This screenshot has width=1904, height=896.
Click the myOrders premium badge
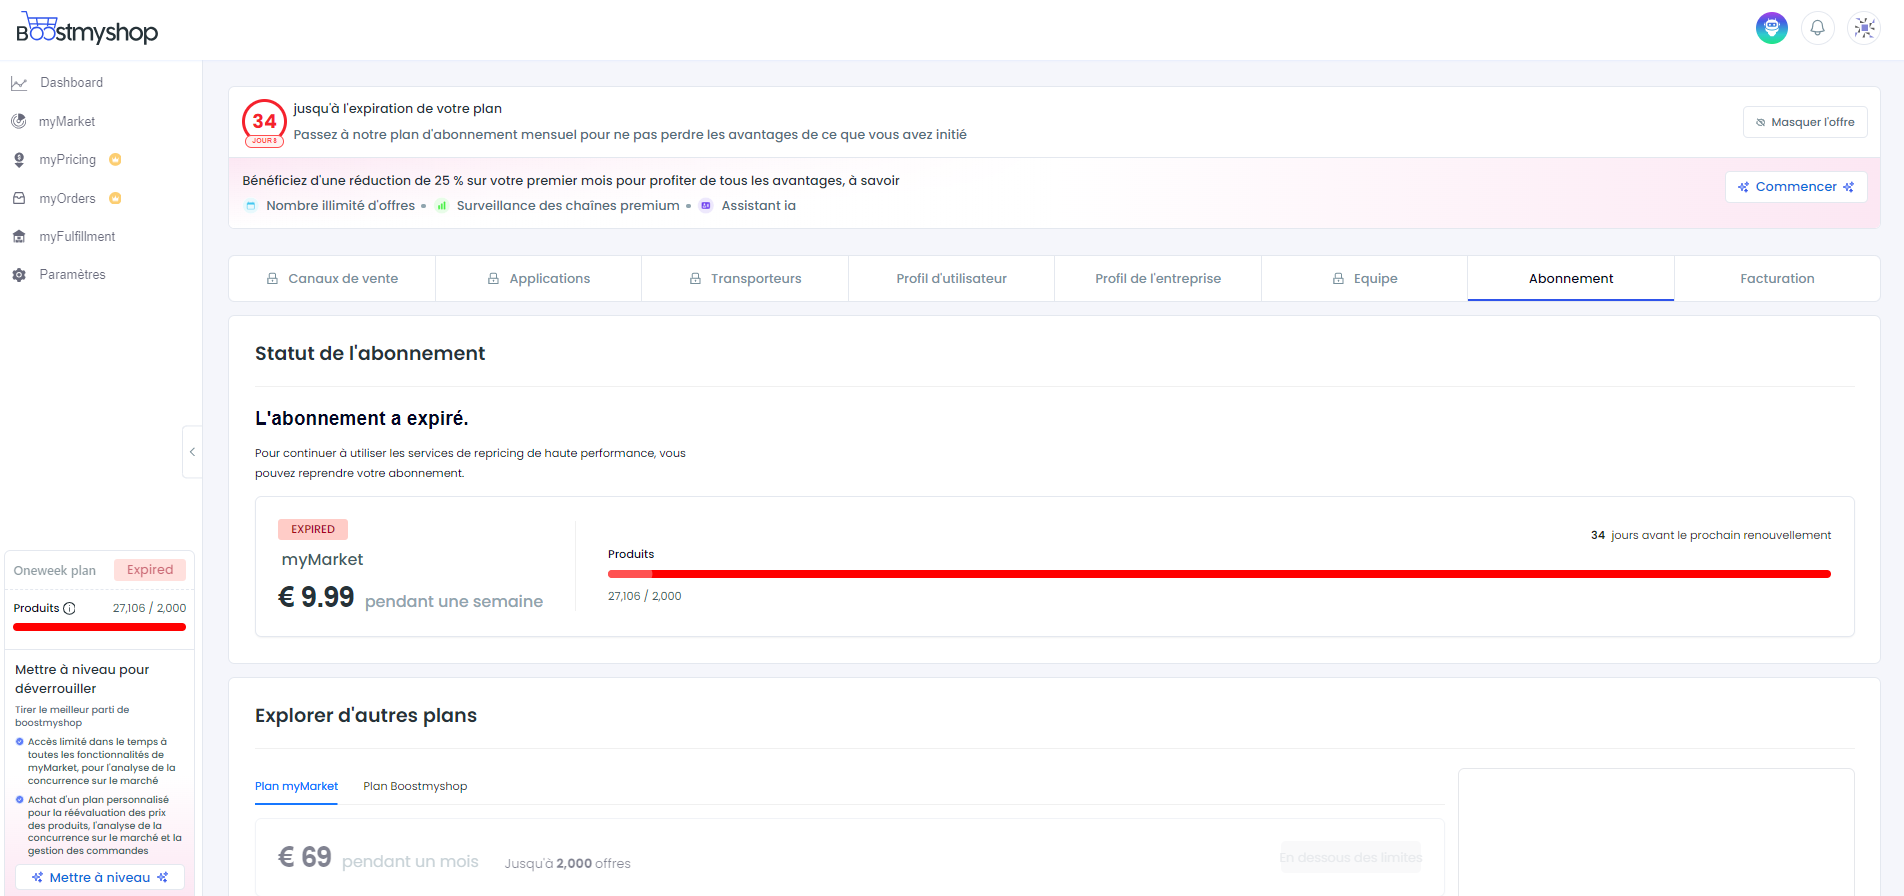pos(115,198)
